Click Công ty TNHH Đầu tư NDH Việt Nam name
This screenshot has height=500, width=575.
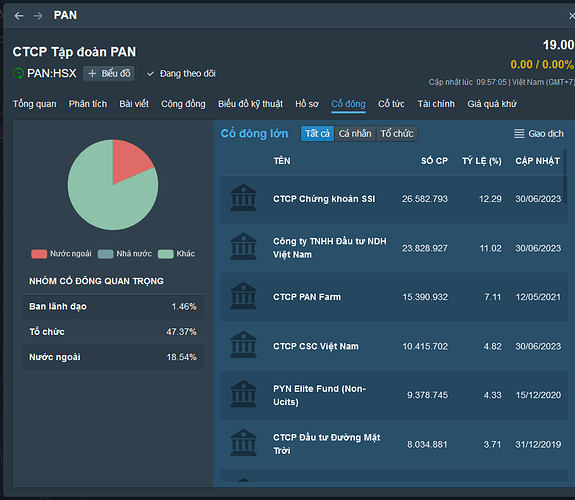(330, 248)
